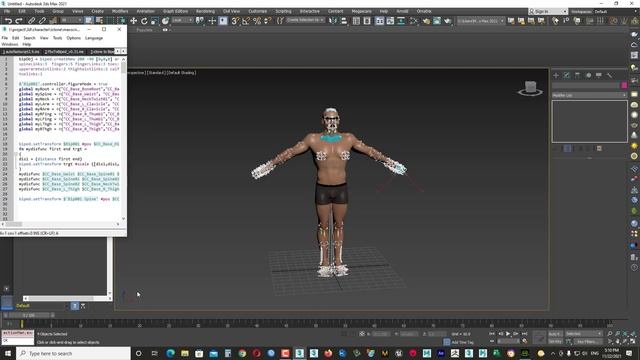Open the Rendering menu
Viewport: 640px width, 360px height.
coord(205,11)
